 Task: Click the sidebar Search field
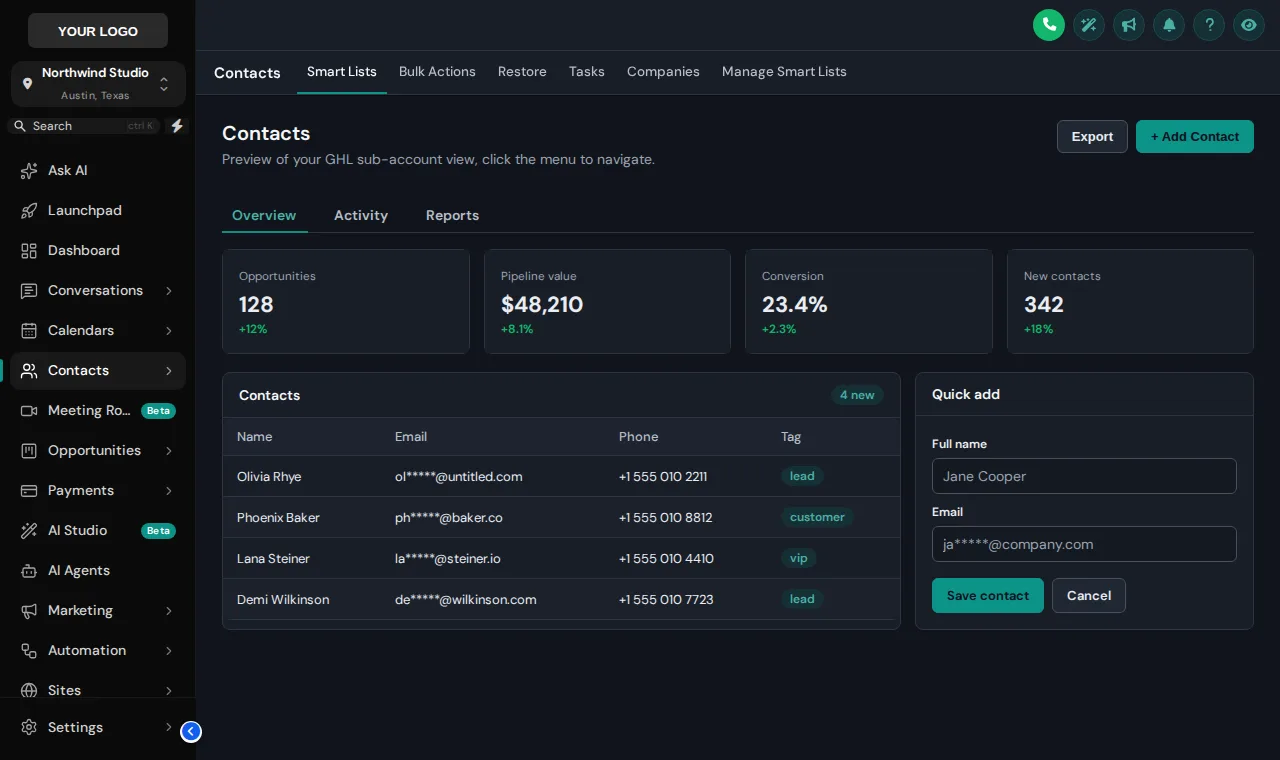coord(84,126)
